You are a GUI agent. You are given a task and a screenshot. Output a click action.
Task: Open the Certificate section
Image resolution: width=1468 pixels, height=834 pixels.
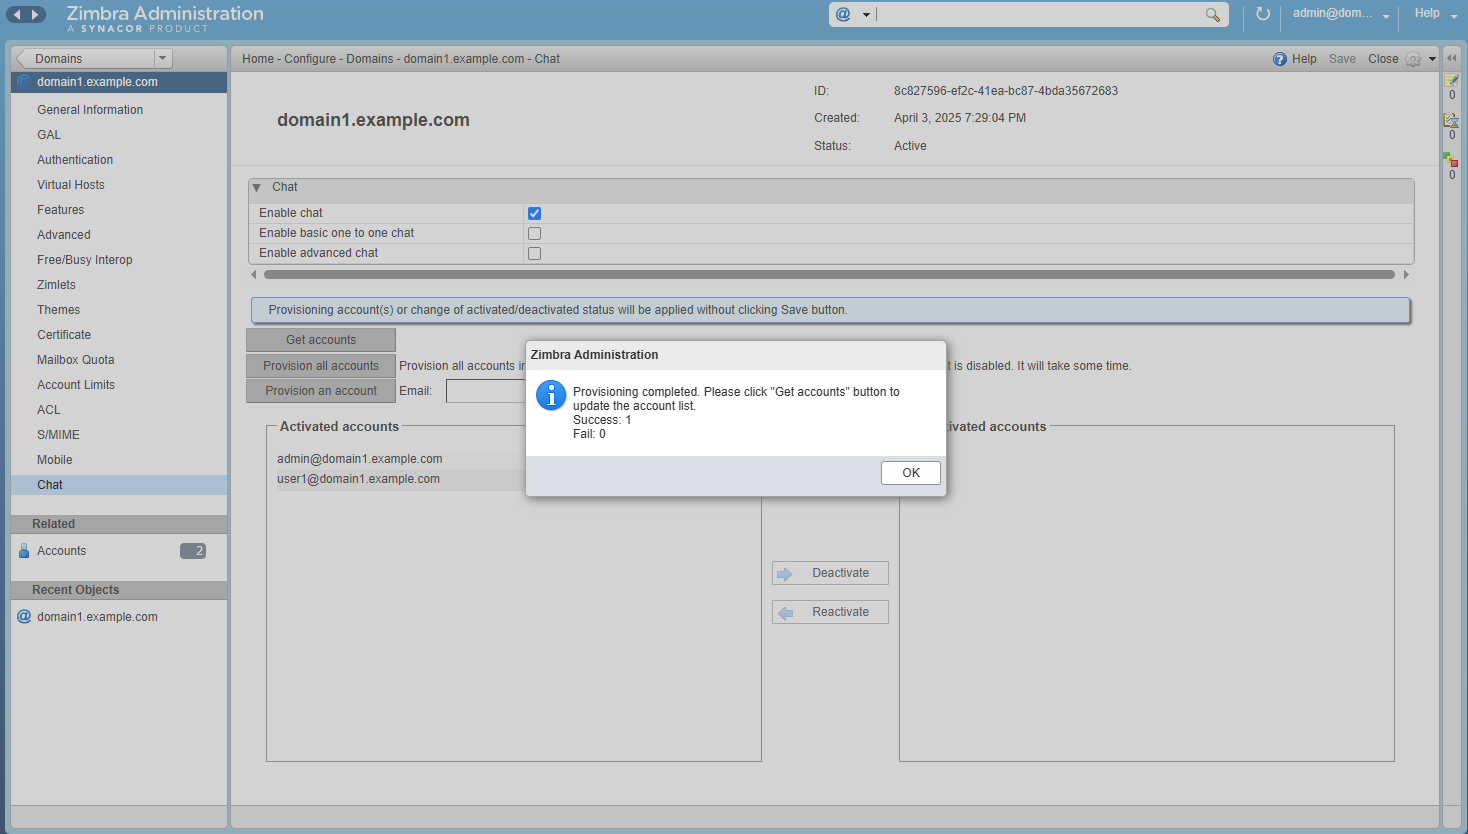point(64,335)
